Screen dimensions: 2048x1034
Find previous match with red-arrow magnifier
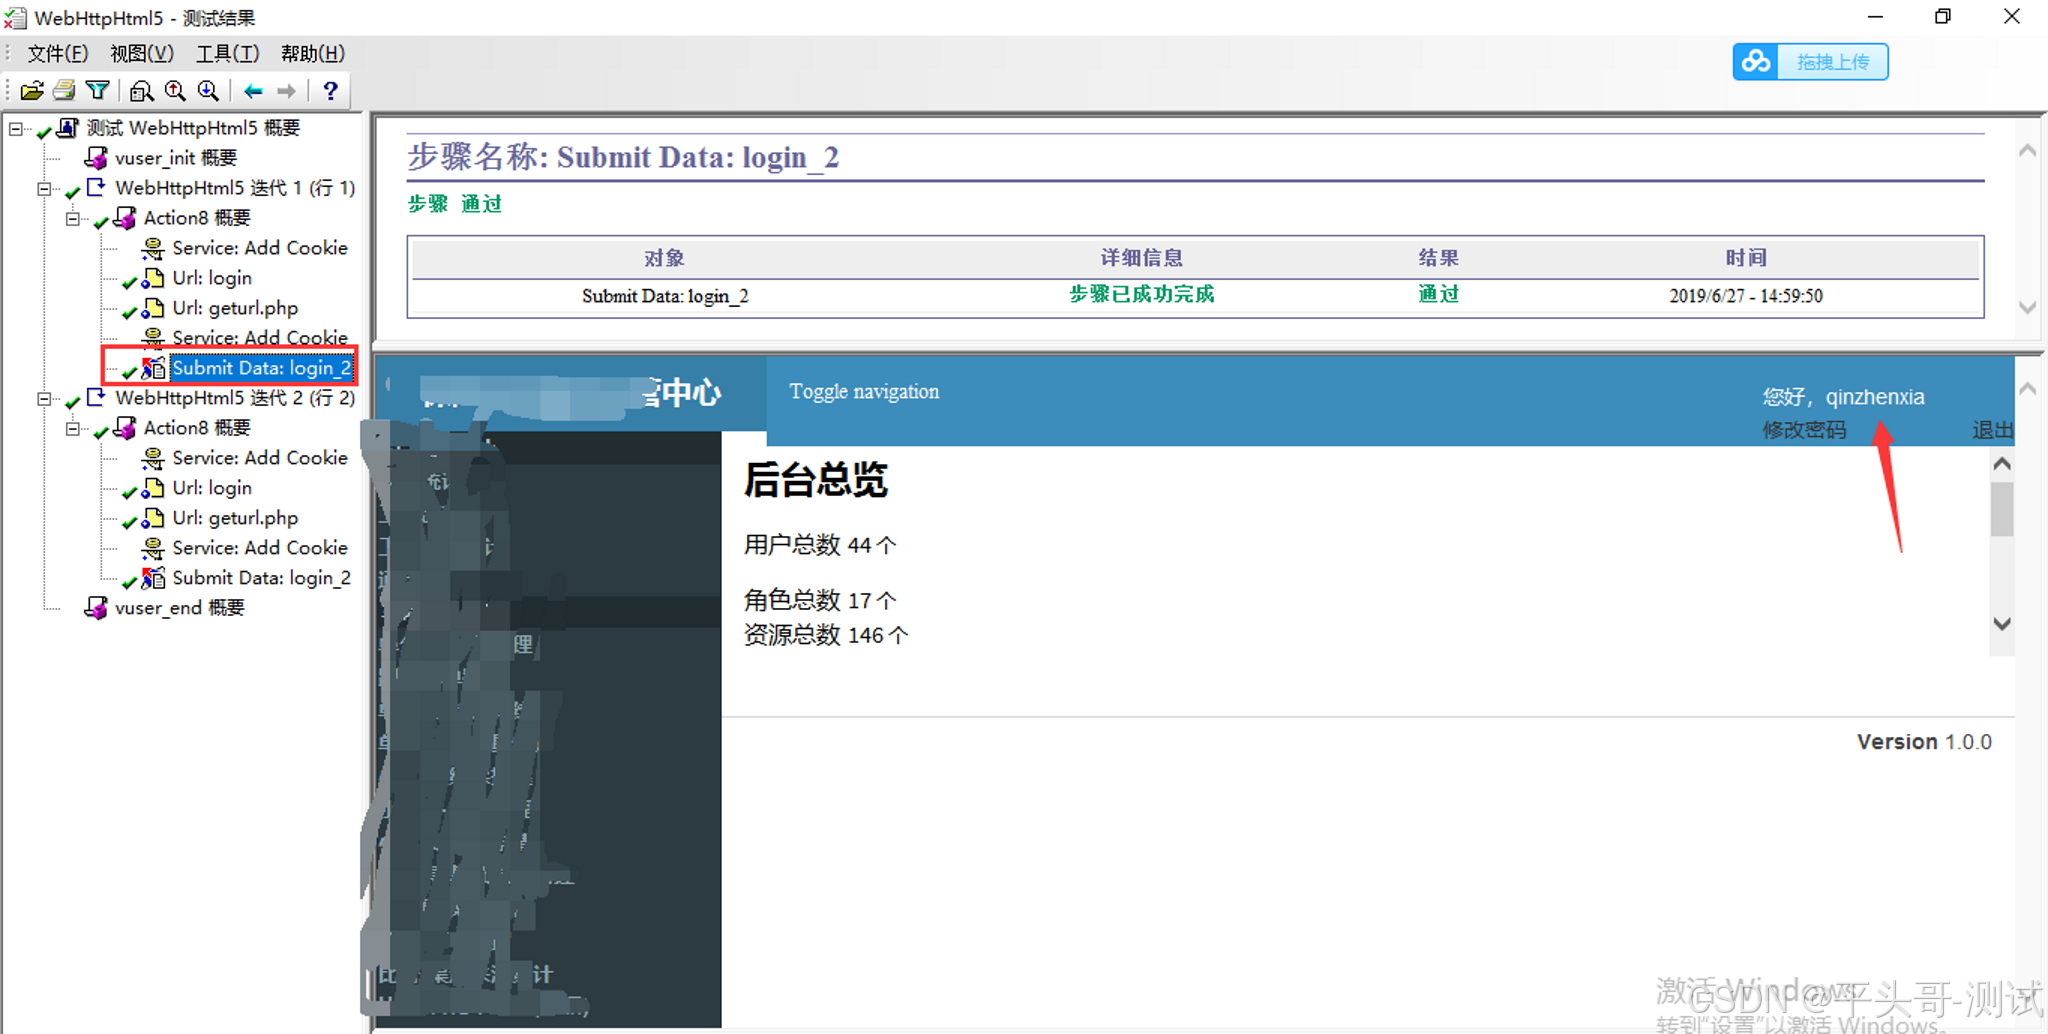[175, 91]
